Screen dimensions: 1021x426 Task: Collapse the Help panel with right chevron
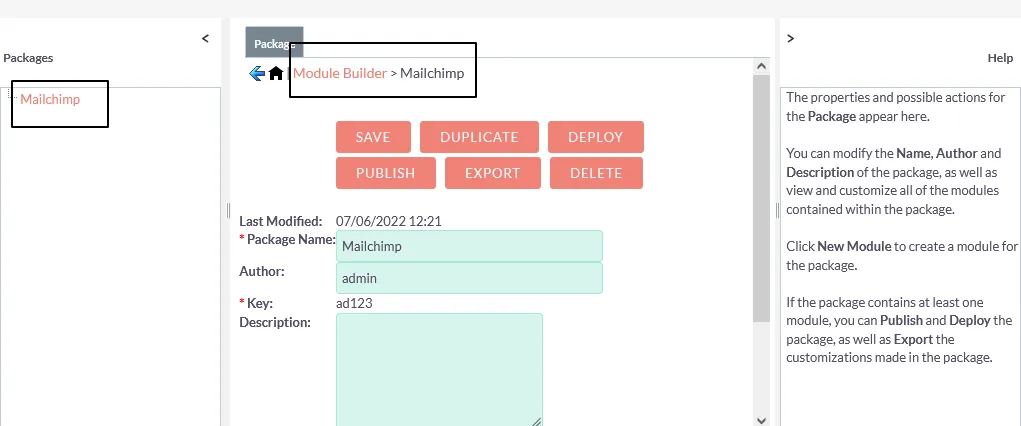790,38
